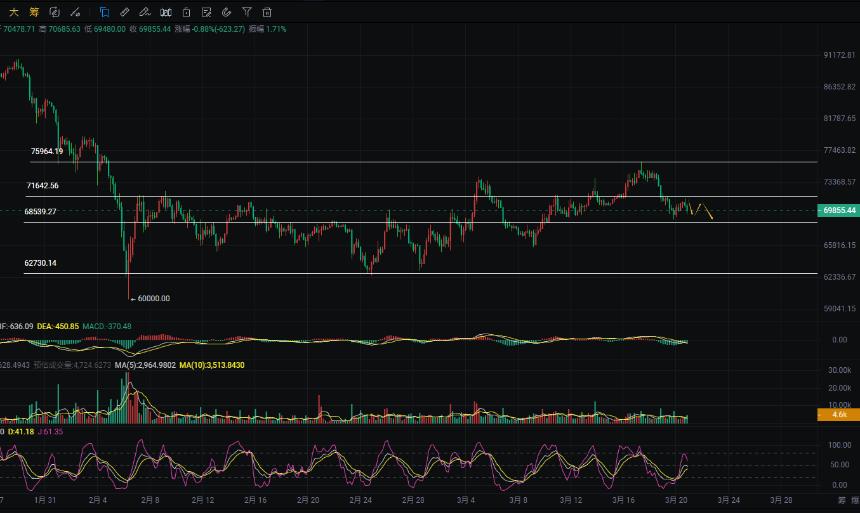This screenshot has width=860, height=513.
Task: Click the copy-refresh icon next to 筹
Action: click(x=54, y=12)
